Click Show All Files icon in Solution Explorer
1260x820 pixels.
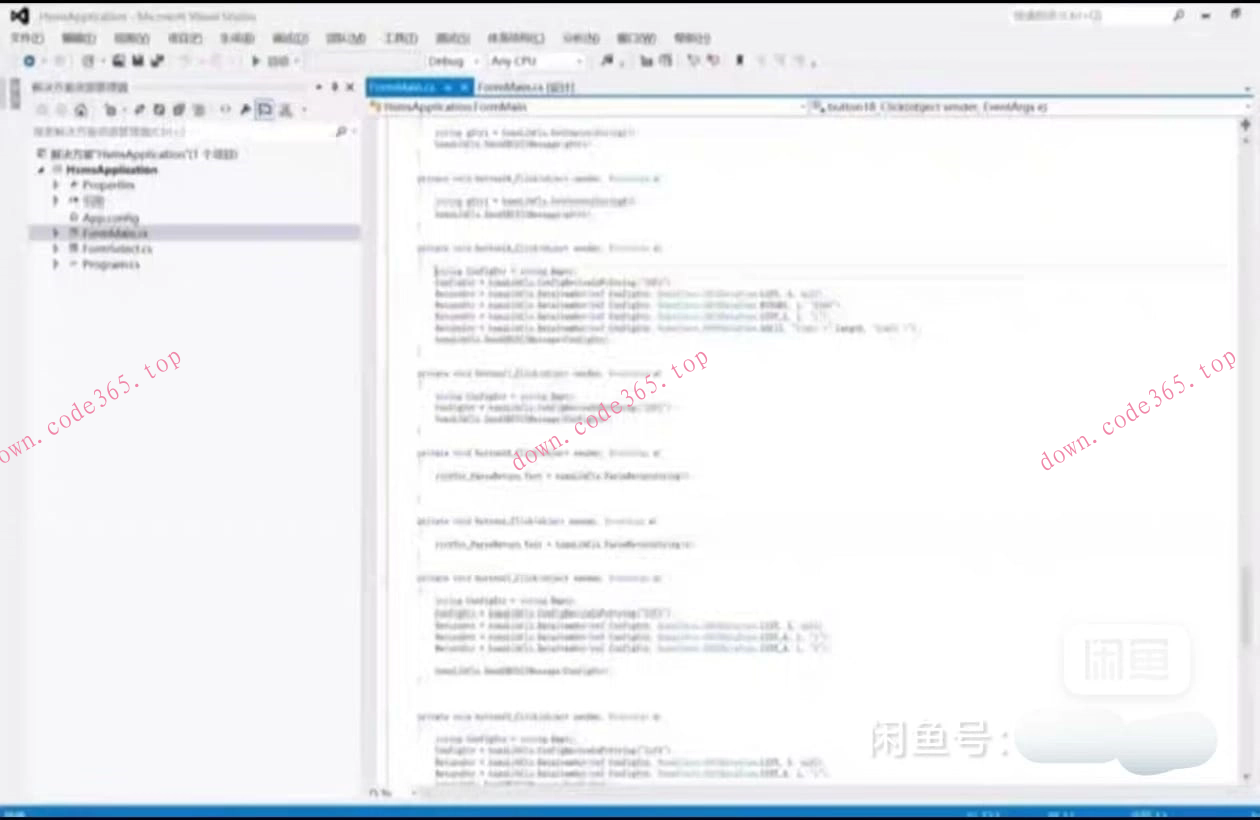click(x=199, y=110)
